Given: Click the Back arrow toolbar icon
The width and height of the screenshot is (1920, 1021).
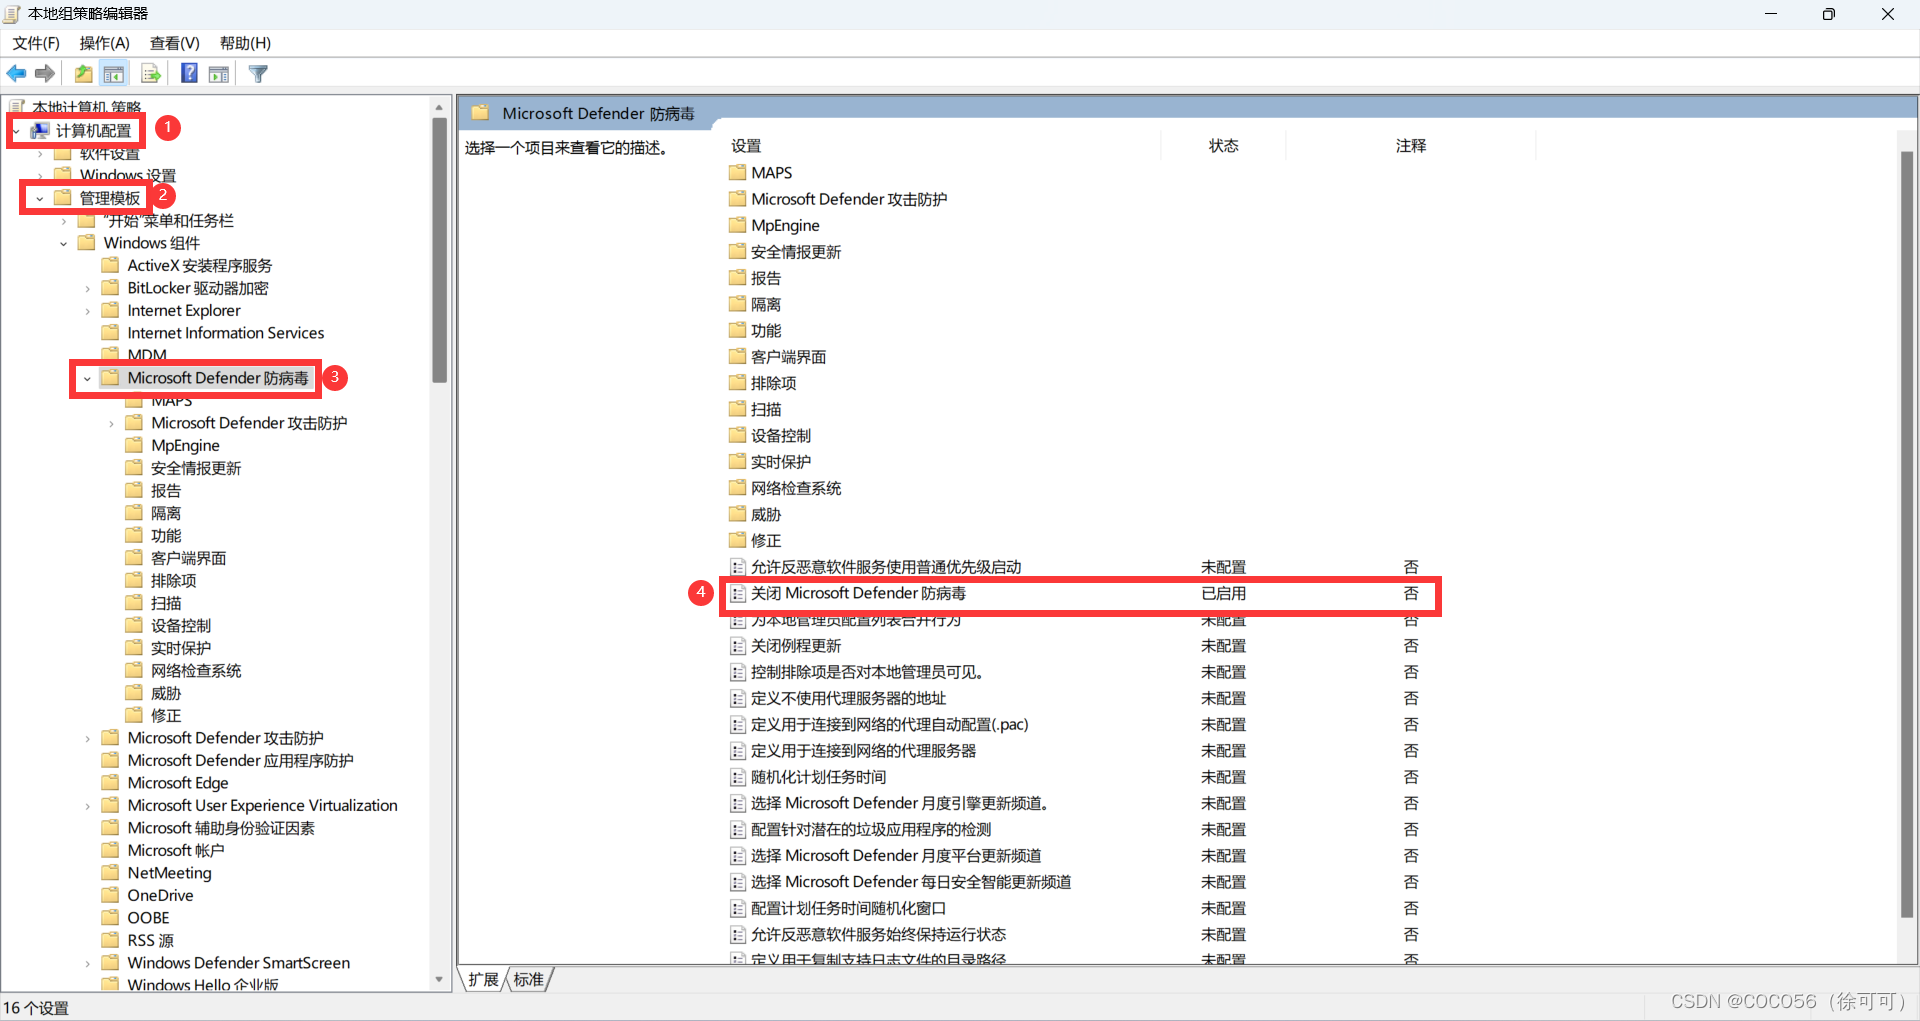Looking at the screenshot, I should [x=17, y=73].
